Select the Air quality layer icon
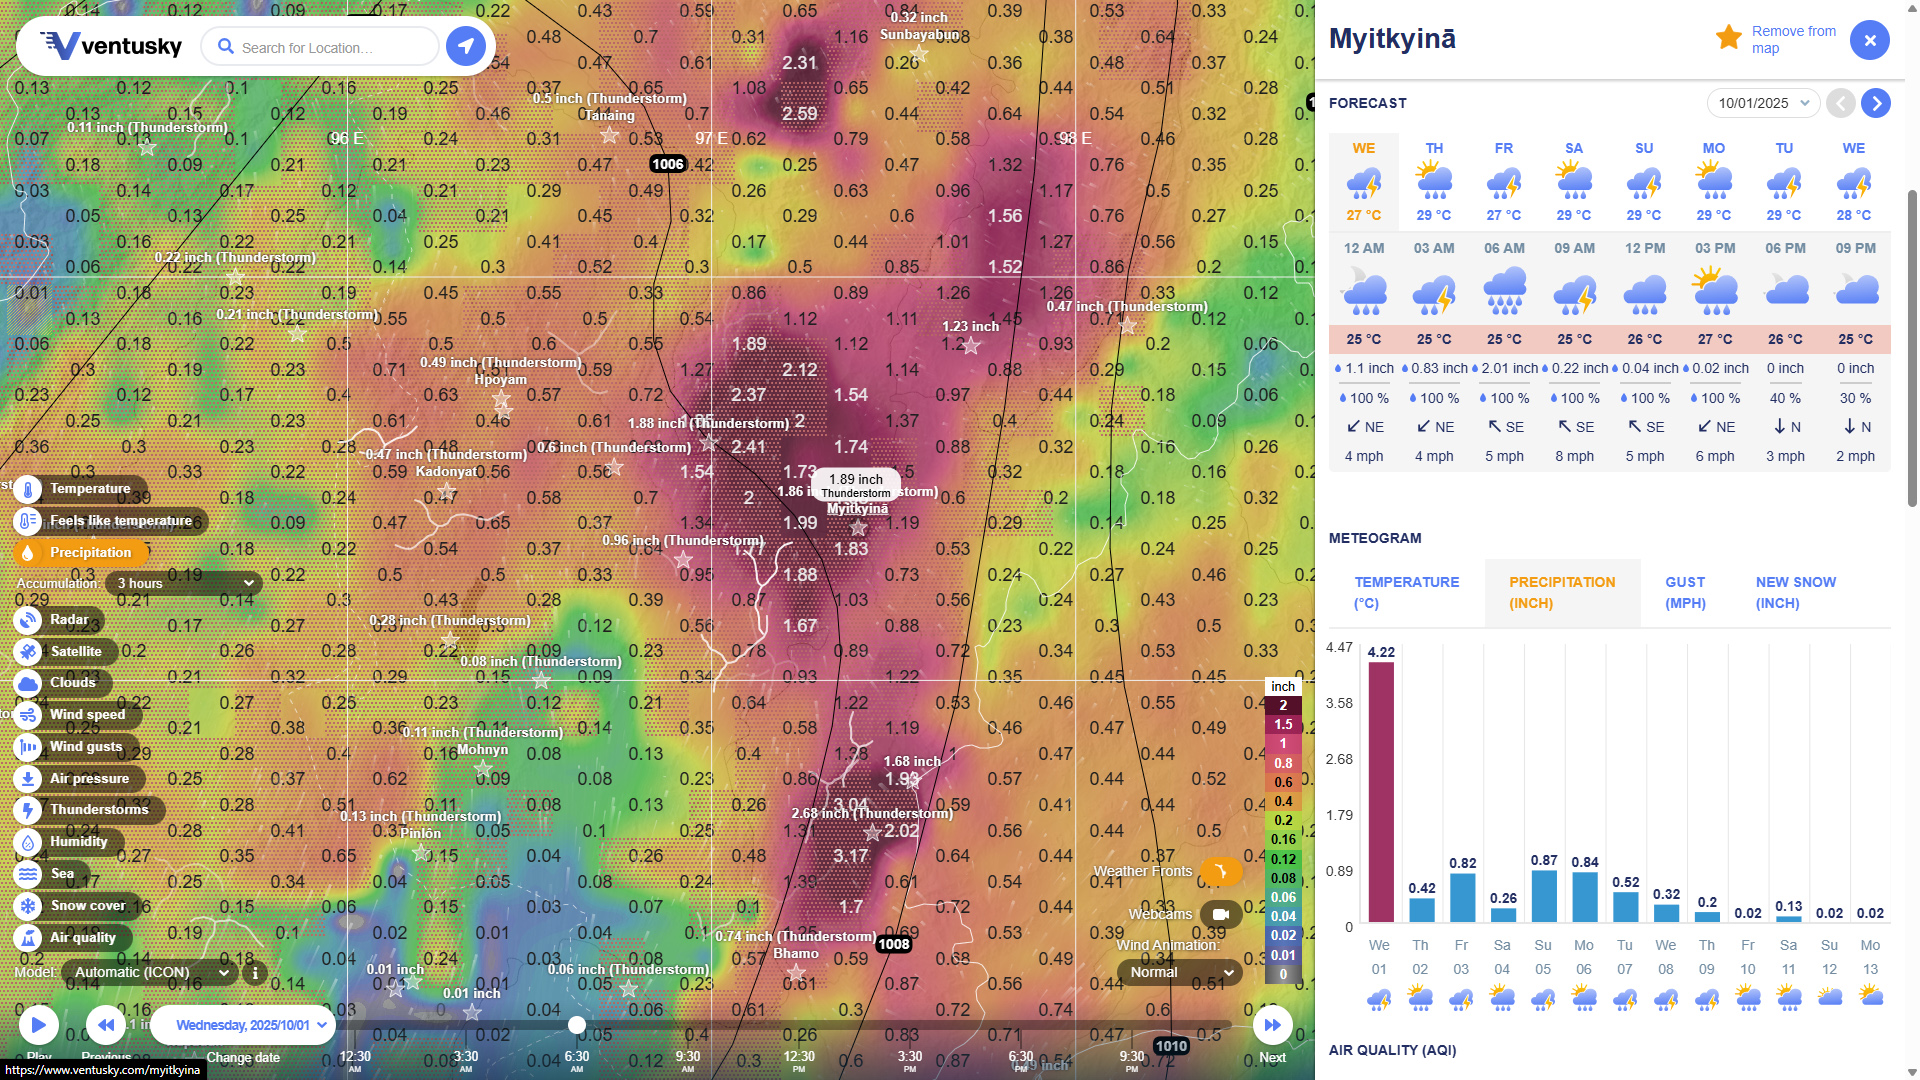Screen dimensions: 1920x1080 (x=28, y=938)
